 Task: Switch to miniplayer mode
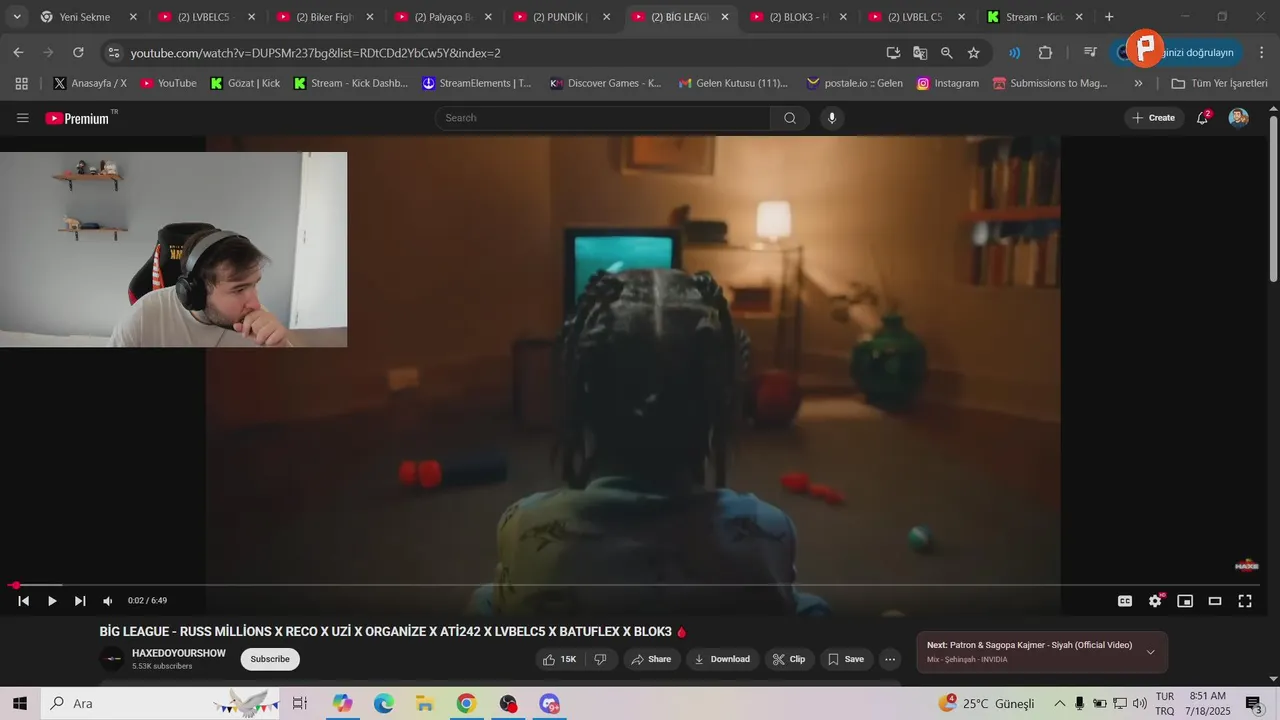pos(1185,601)
